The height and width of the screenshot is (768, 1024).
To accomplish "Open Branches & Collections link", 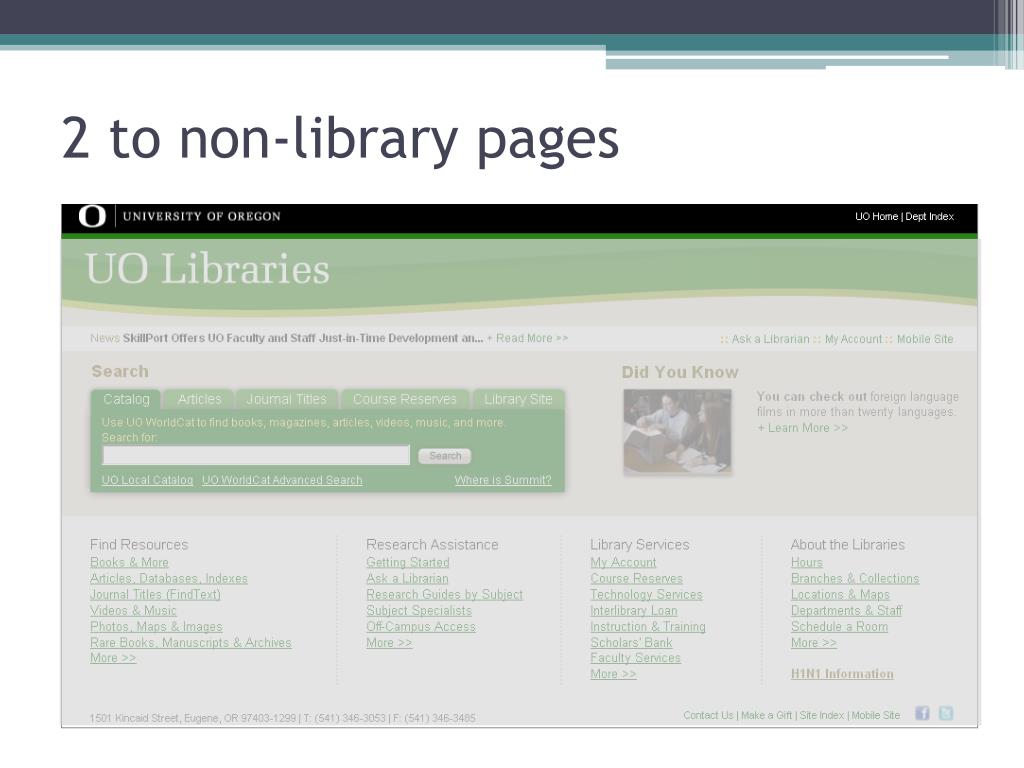I will (855, 579).
